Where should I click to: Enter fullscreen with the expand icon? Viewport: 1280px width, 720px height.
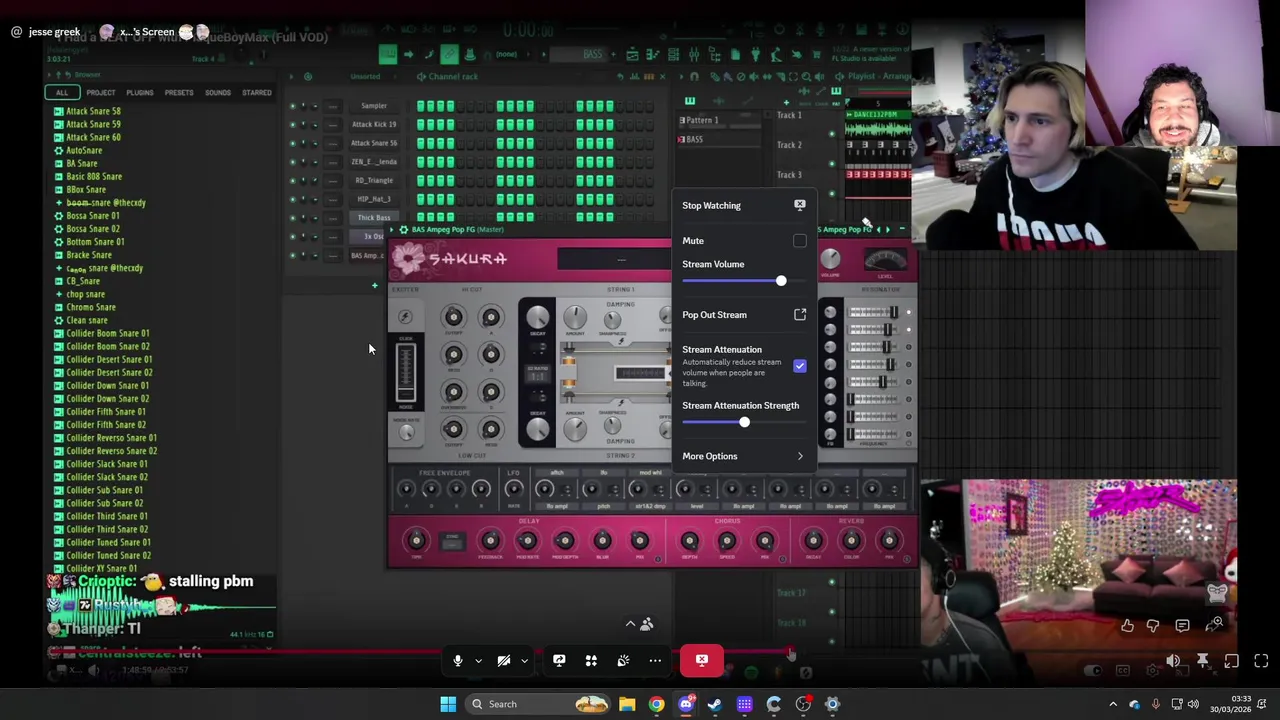[x=1261, y=661]
